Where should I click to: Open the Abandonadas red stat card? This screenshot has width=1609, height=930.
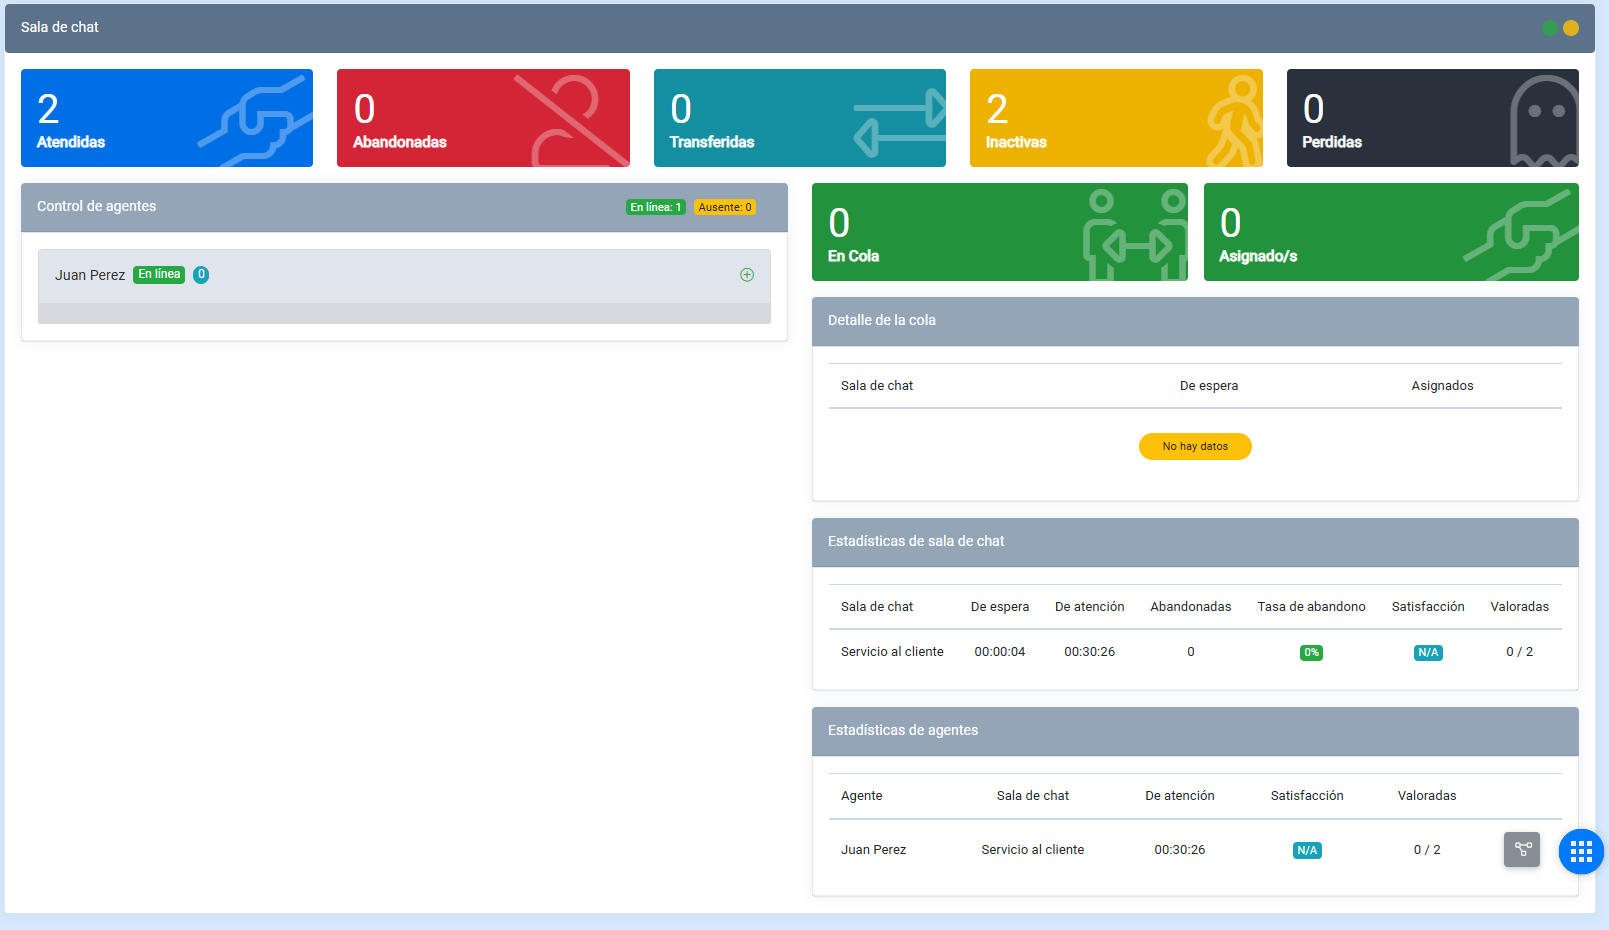pos(483,118)
